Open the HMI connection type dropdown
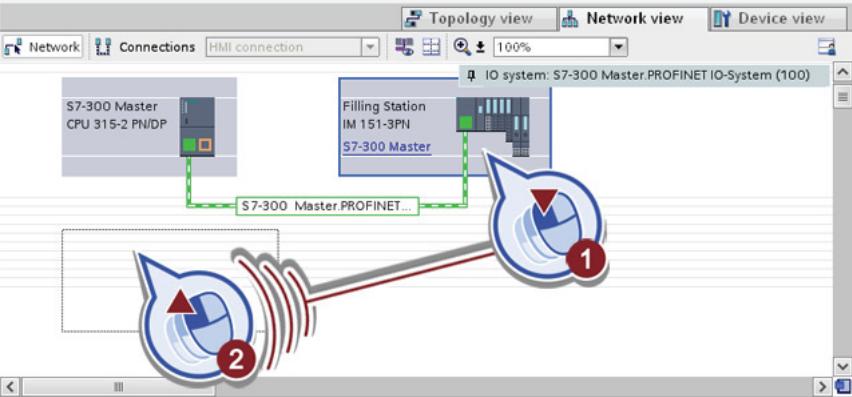This screenshot has height=397, width=852. (370, 47)
